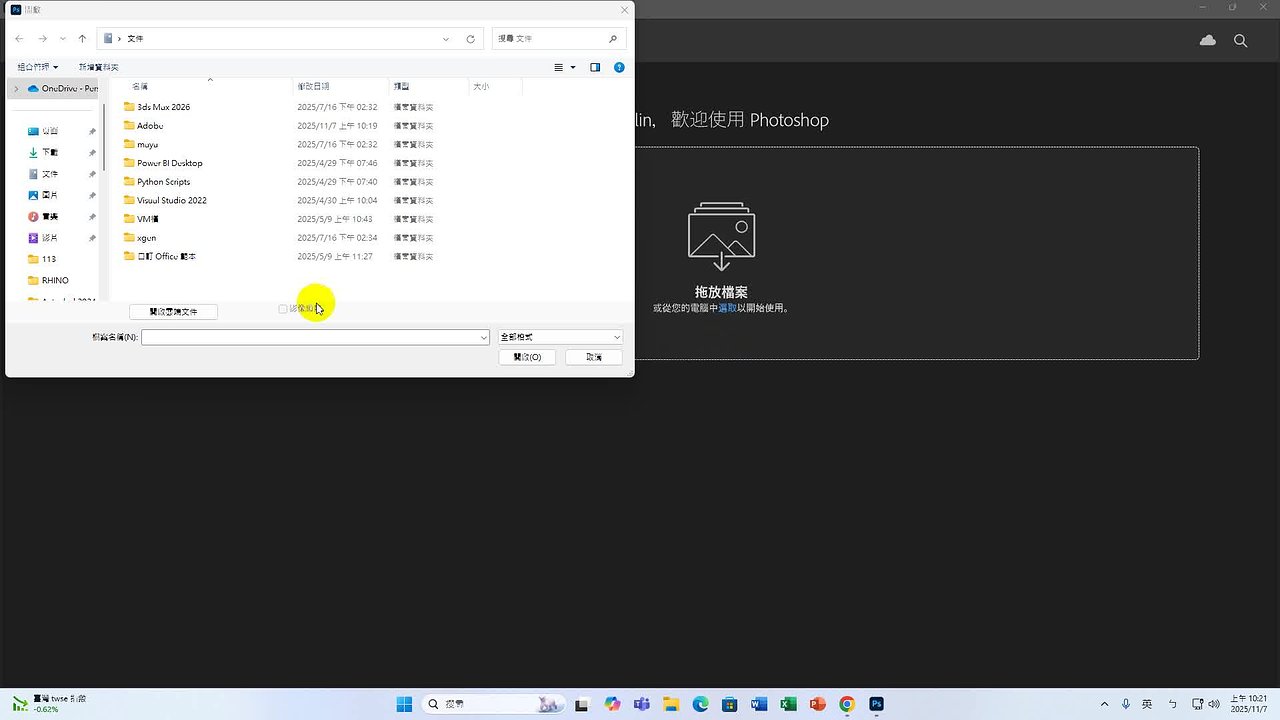
Task: Click New Folder in the command bar
Action: pos(98,67)
